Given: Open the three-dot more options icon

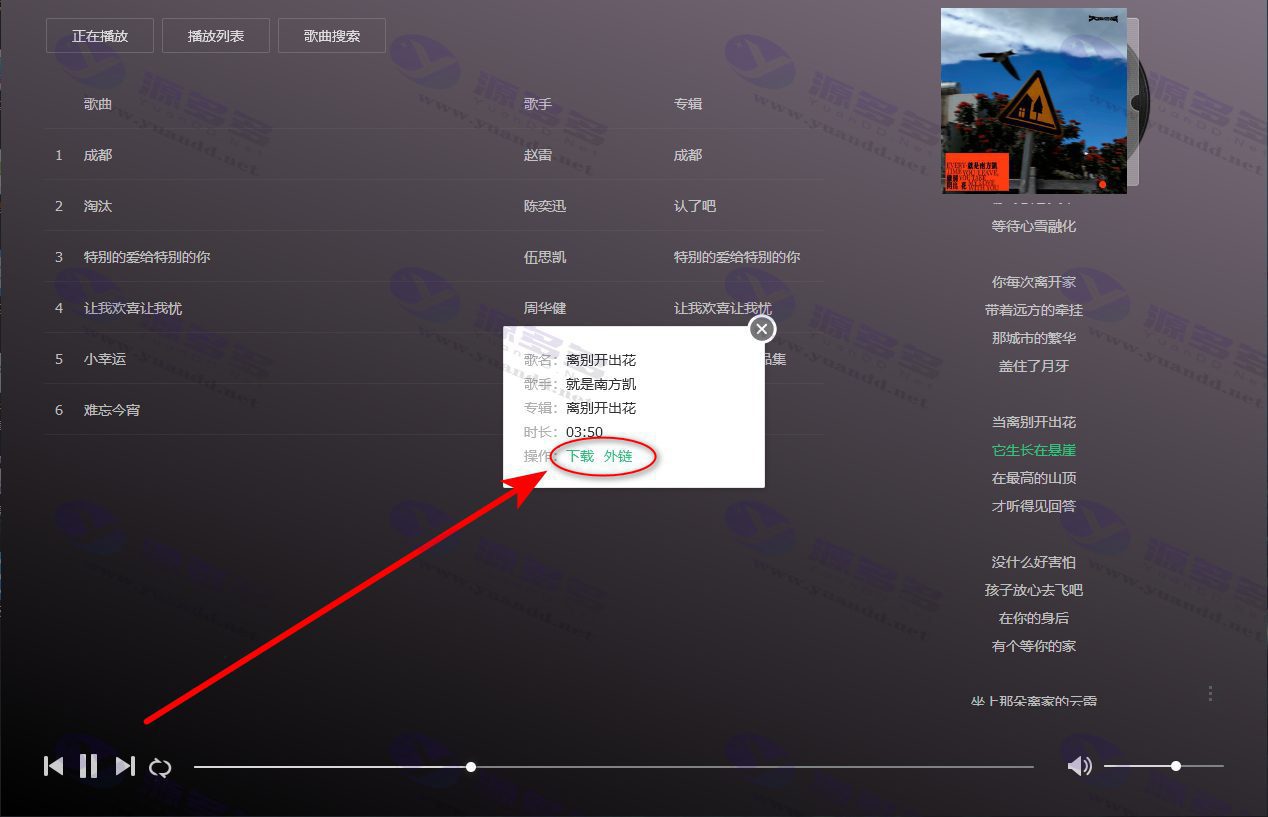Looking at the screenshot, I should (1211, 693).
